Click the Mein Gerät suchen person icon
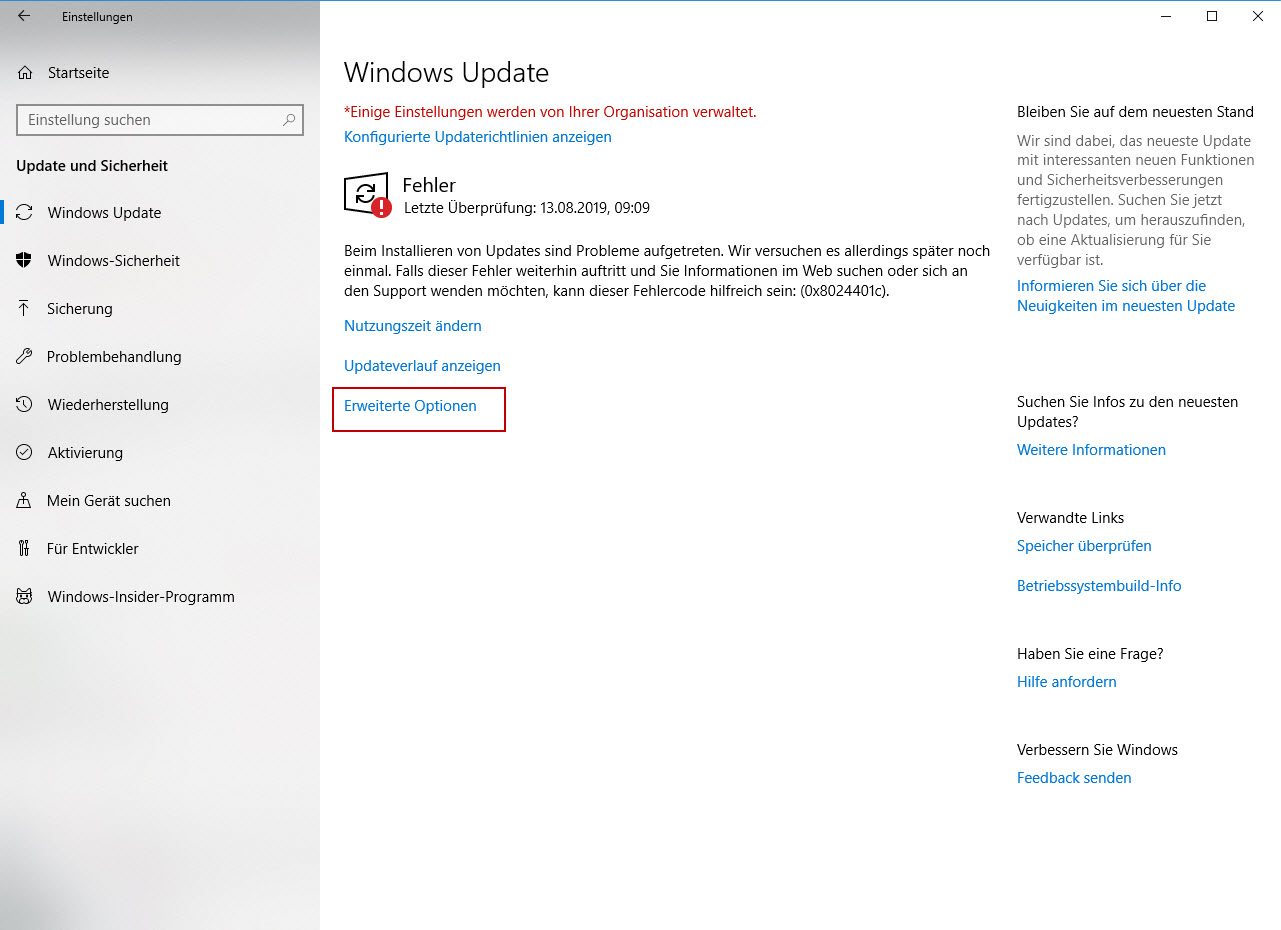The width and height of the screenshot is (1281, 930). coord(25,501)
